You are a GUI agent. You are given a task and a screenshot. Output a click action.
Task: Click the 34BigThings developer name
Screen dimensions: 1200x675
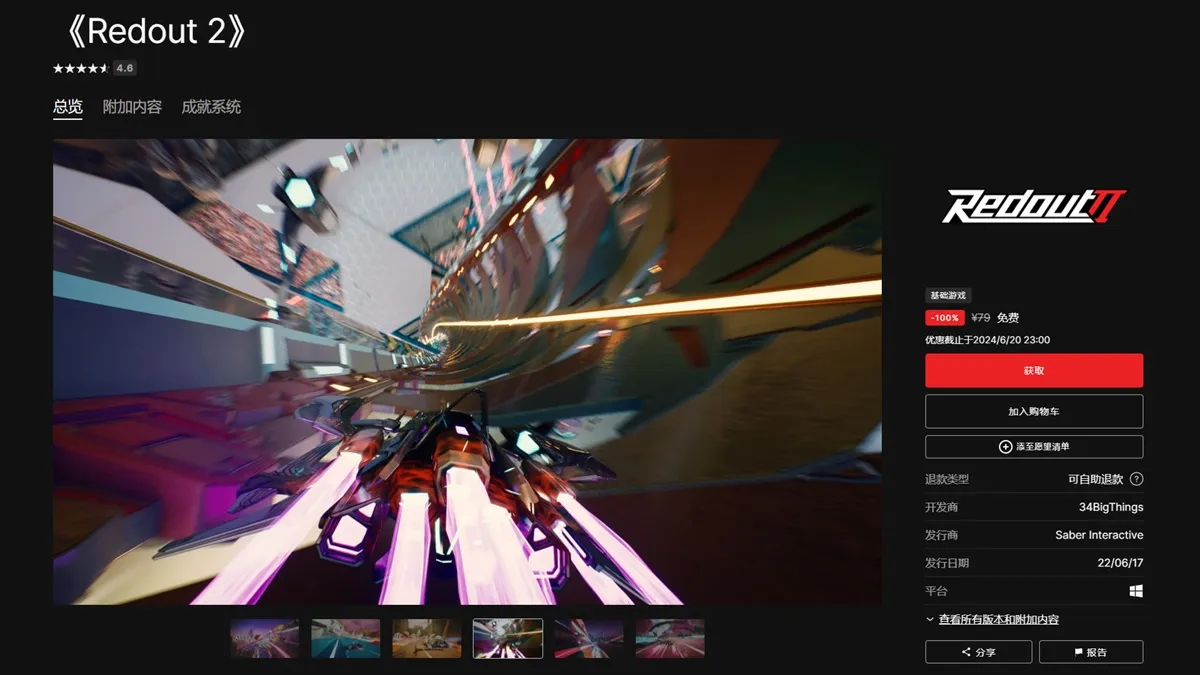[x=1111, y=507]
